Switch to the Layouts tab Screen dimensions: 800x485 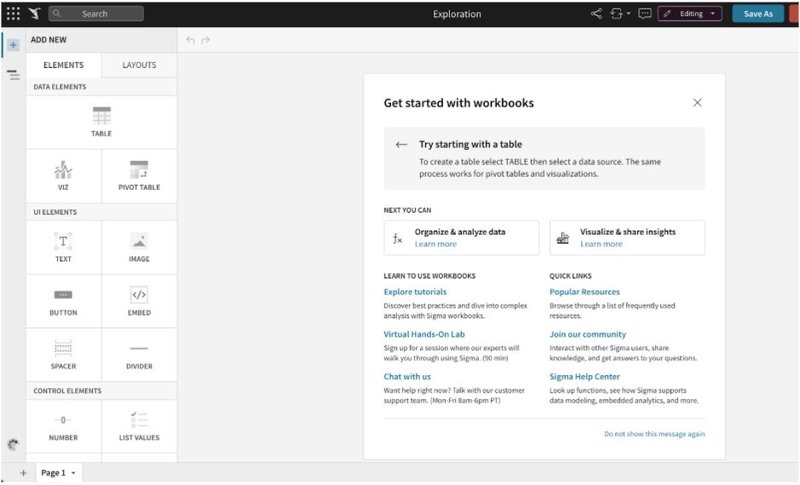139,65
